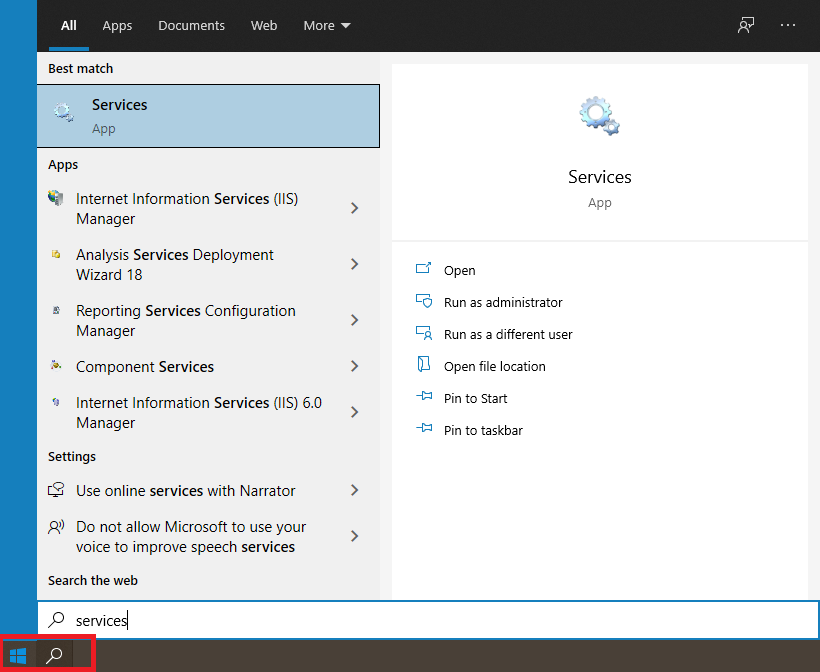Click the Open action icon

tap(424, 268)
